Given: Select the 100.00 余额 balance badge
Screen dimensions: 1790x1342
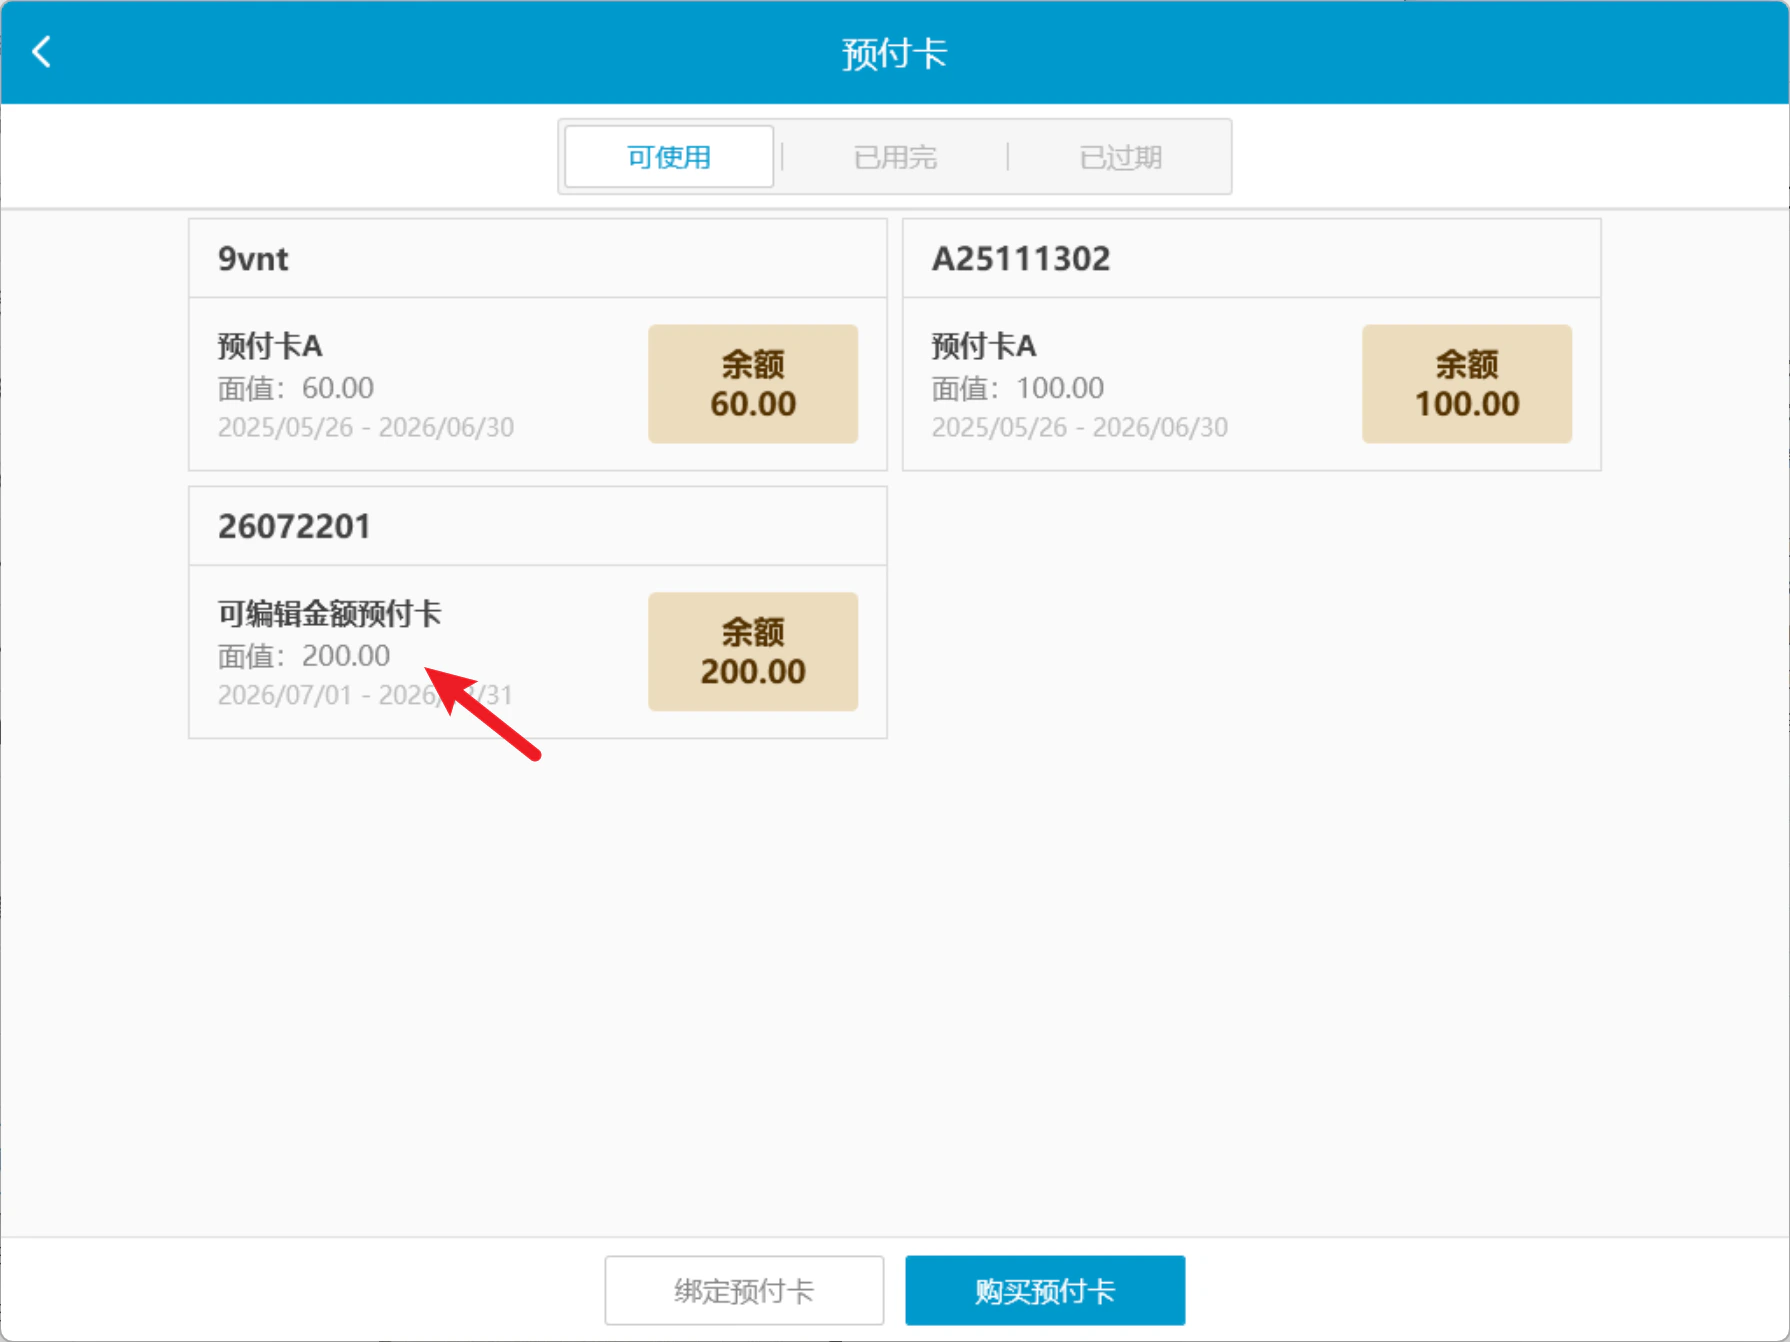Looking at the screenshot, I should tap(1467, 384).
